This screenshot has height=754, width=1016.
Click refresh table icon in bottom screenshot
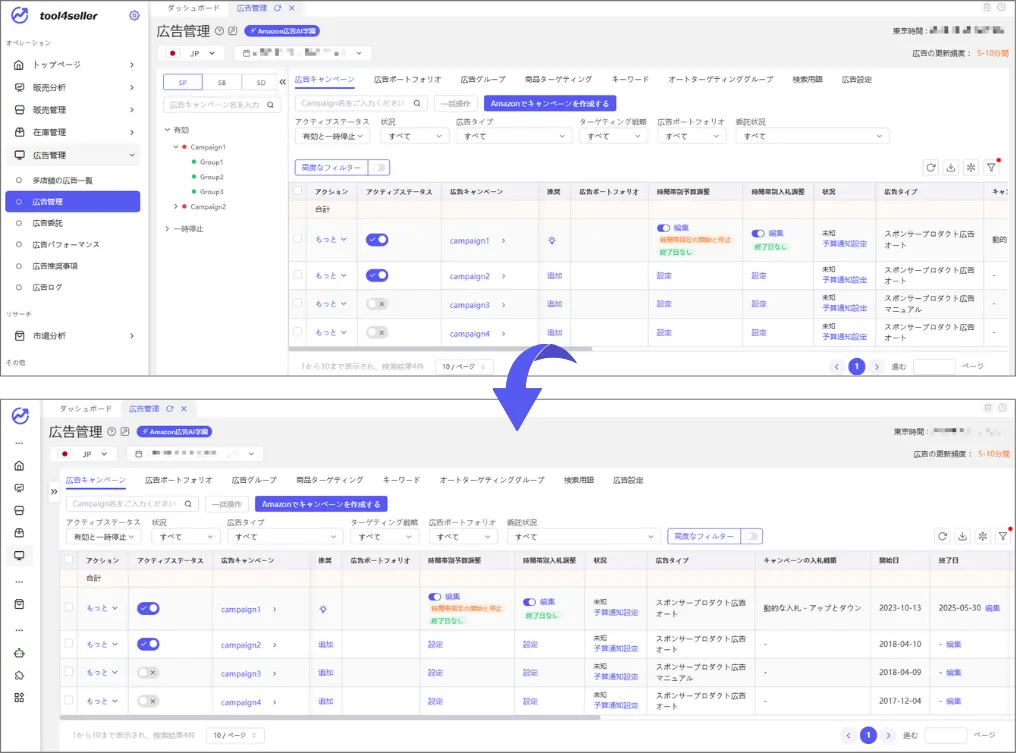coord(943,536)
